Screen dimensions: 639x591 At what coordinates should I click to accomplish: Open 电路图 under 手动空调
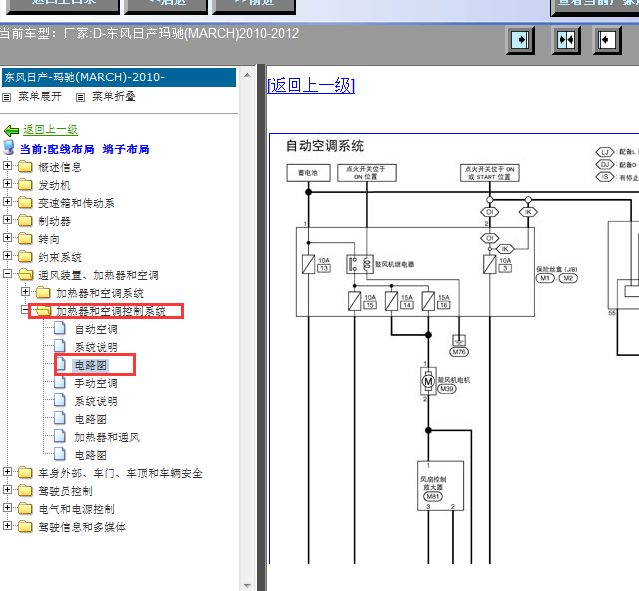[90, 419]
